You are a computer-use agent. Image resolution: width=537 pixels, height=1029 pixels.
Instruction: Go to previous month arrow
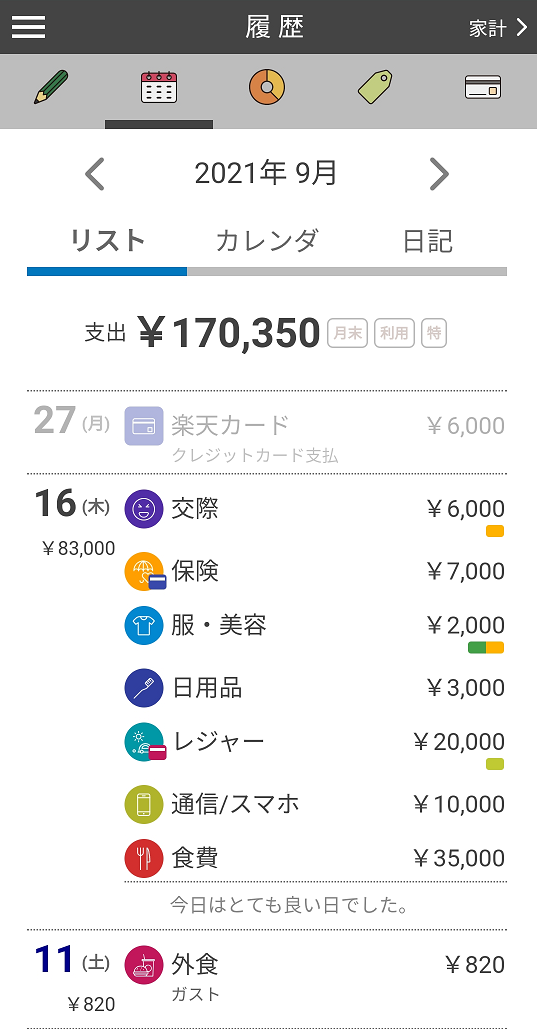95,175
